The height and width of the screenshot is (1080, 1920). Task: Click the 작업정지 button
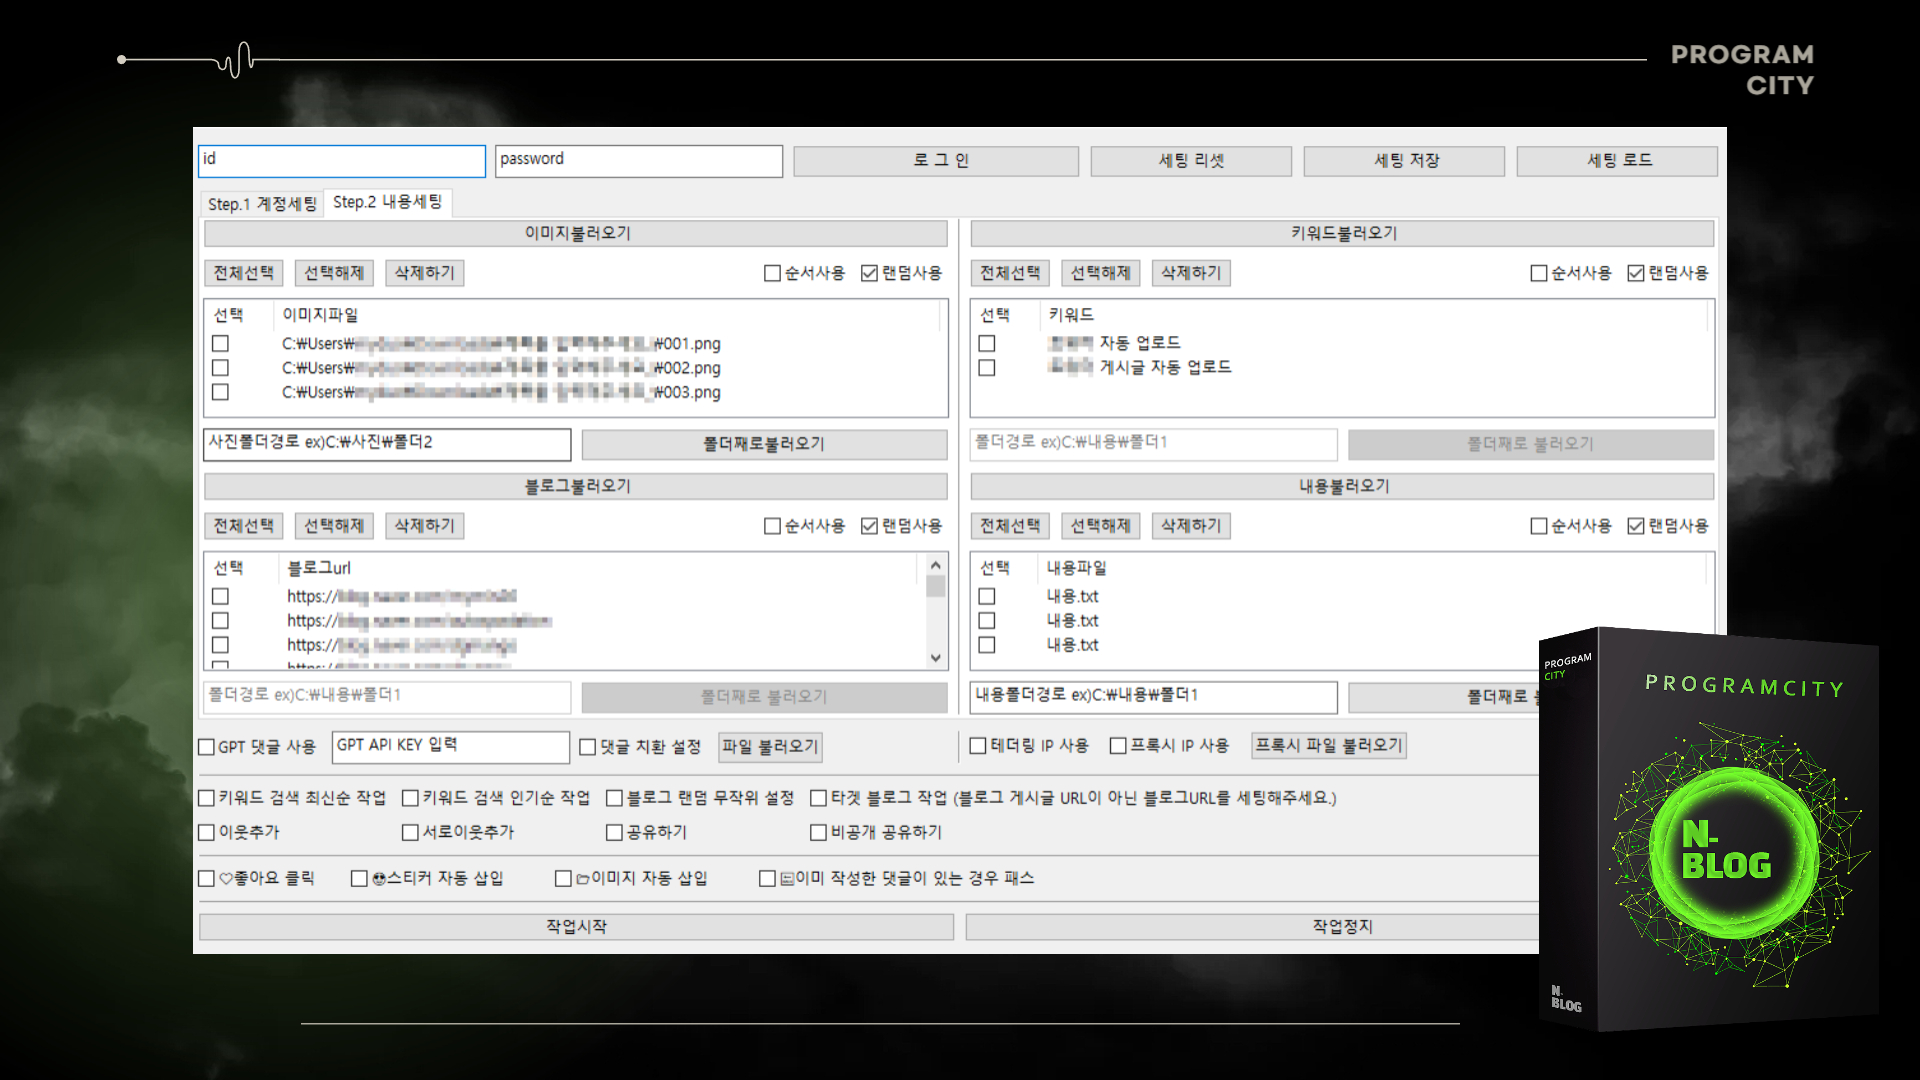(x=1252, y=927)
